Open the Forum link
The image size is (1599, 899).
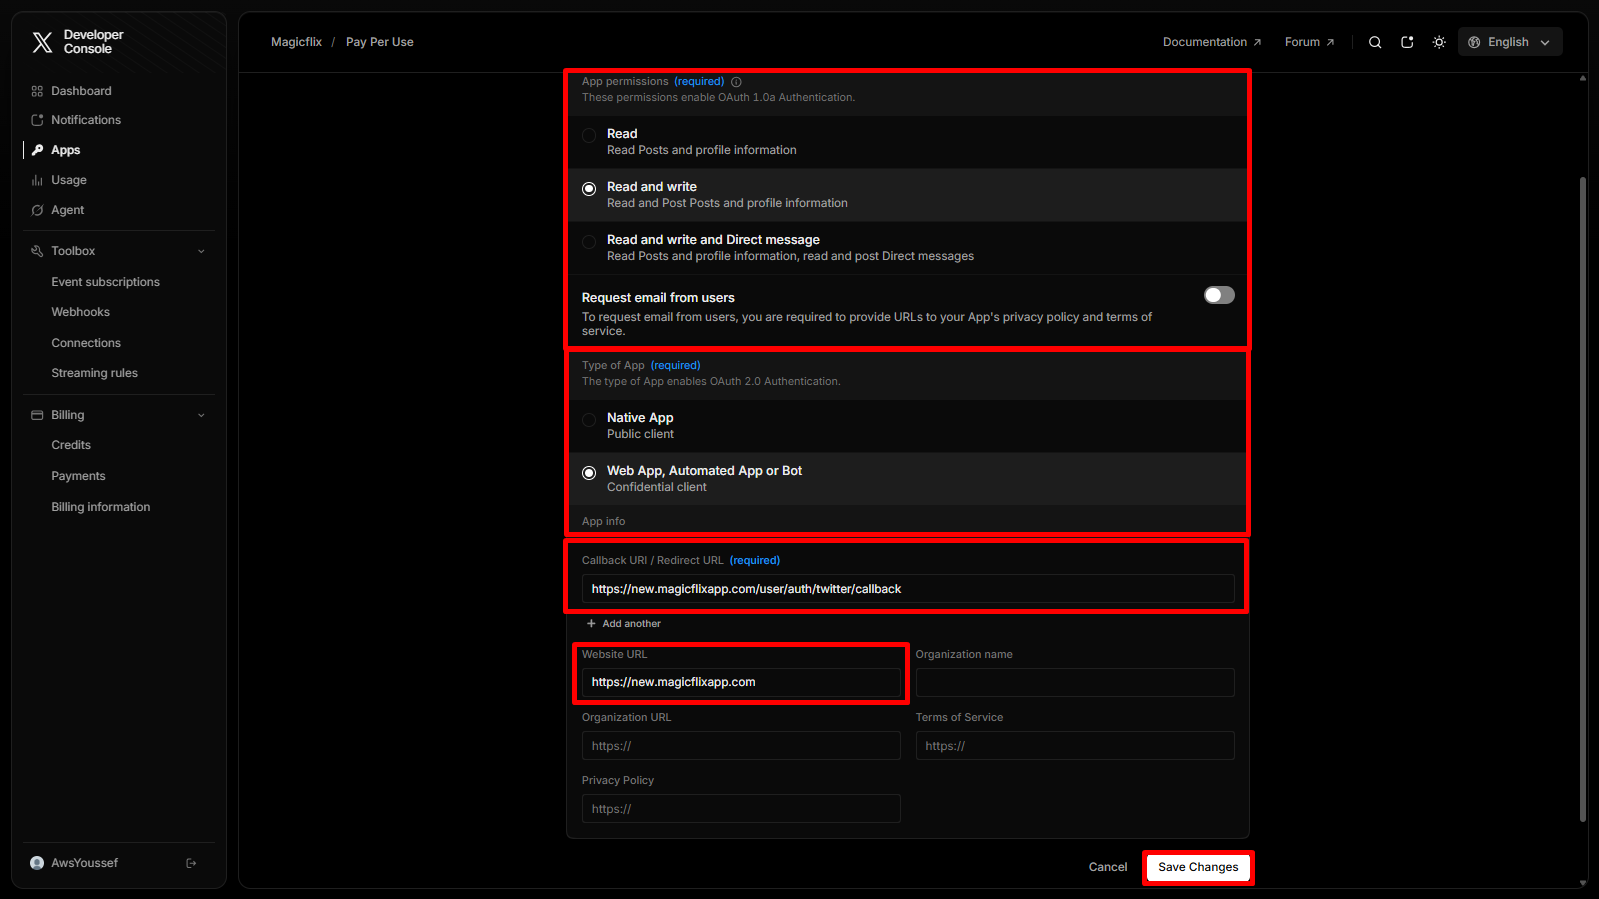coord(1310,42)
